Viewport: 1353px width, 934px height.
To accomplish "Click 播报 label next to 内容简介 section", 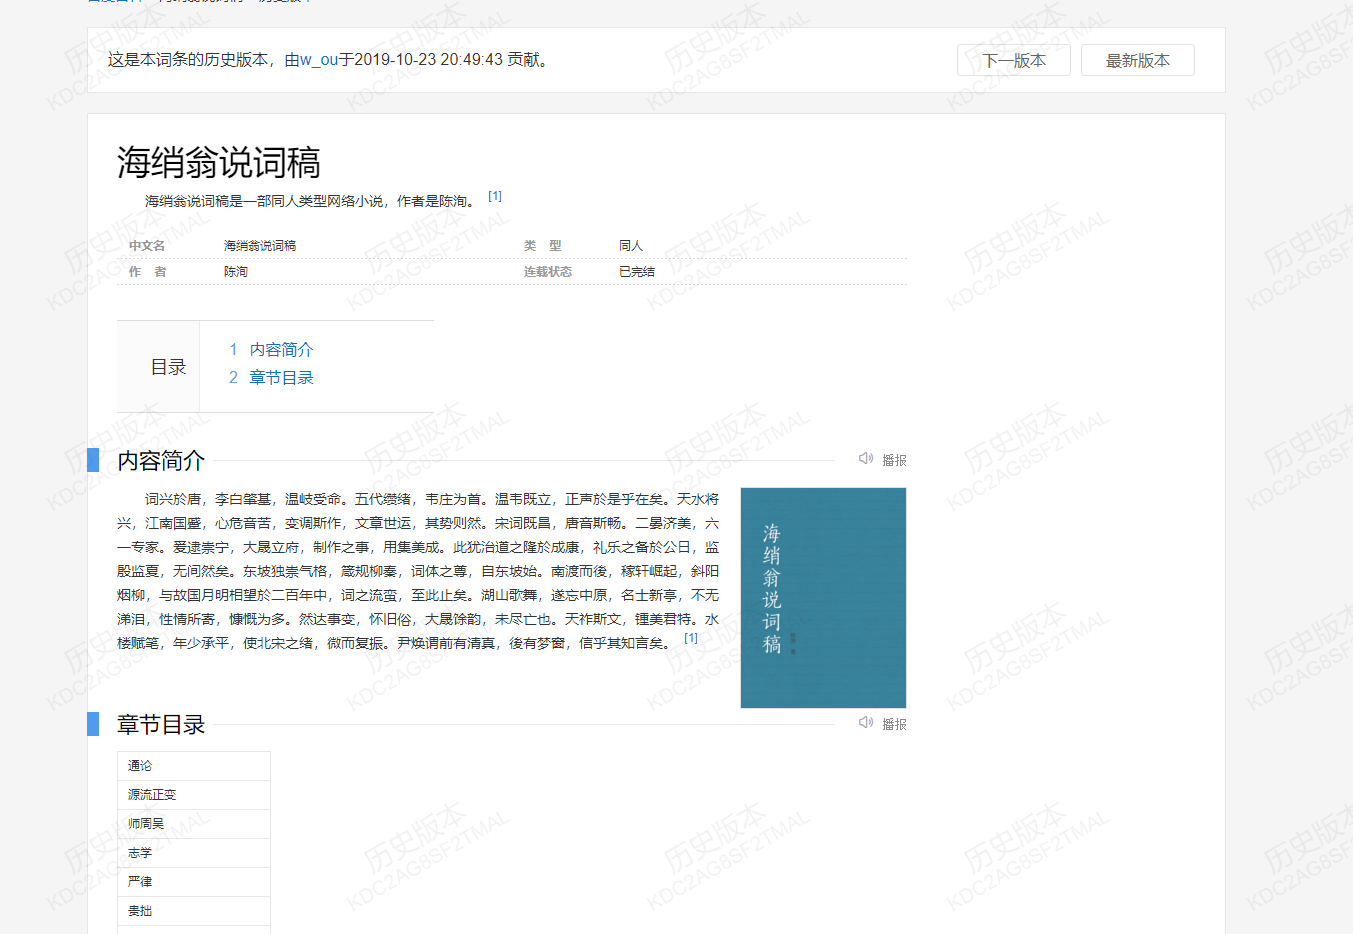I will point(894,460).
